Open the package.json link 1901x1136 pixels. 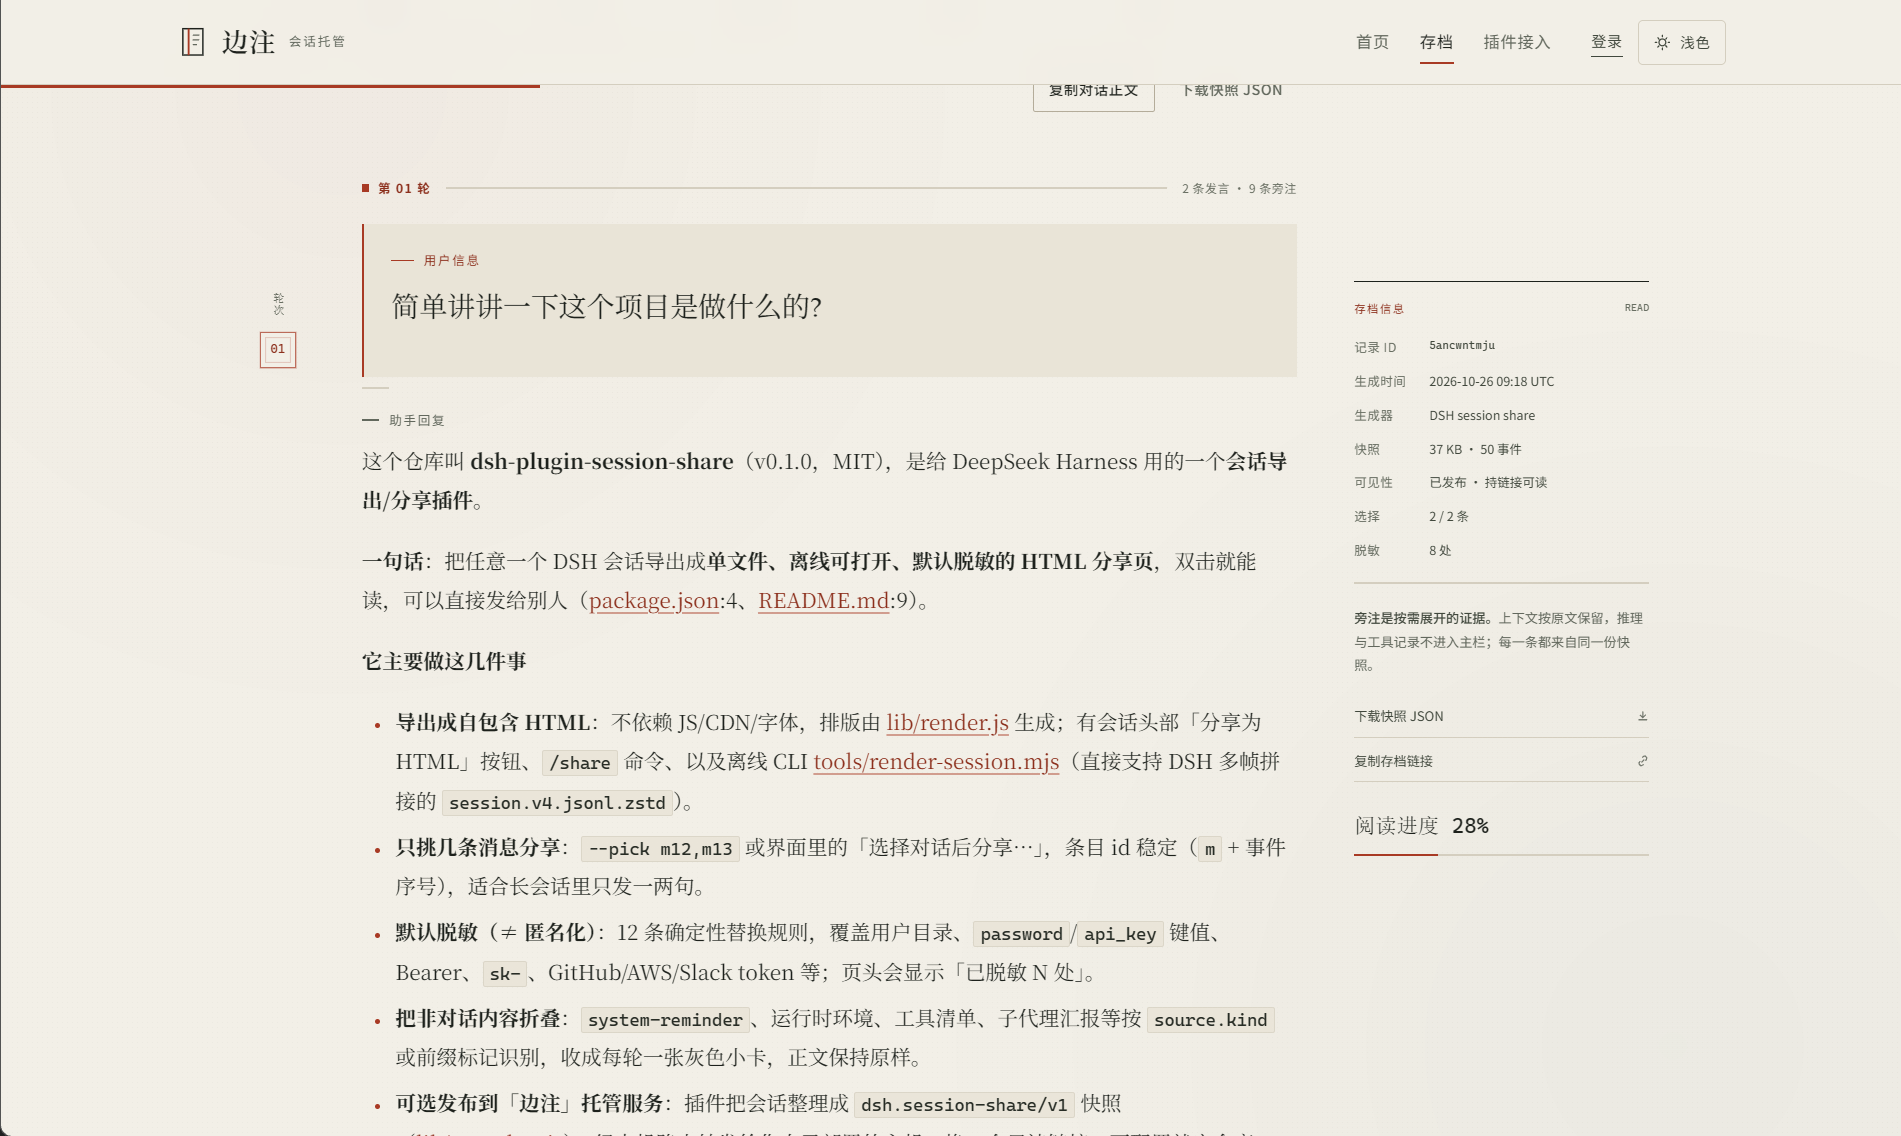(654, 601)
